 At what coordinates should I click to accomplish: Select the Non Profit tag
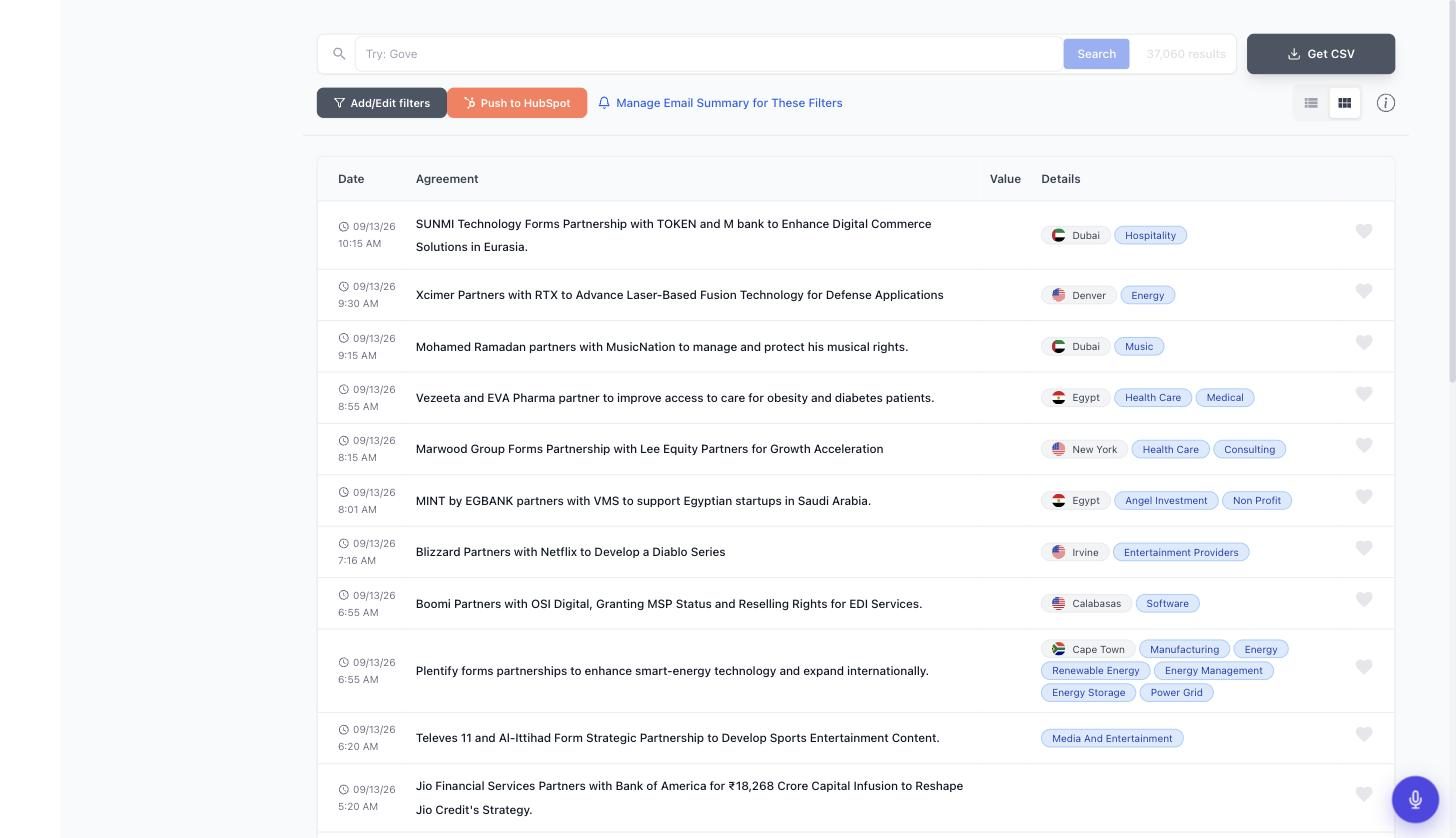(1257, 501)
